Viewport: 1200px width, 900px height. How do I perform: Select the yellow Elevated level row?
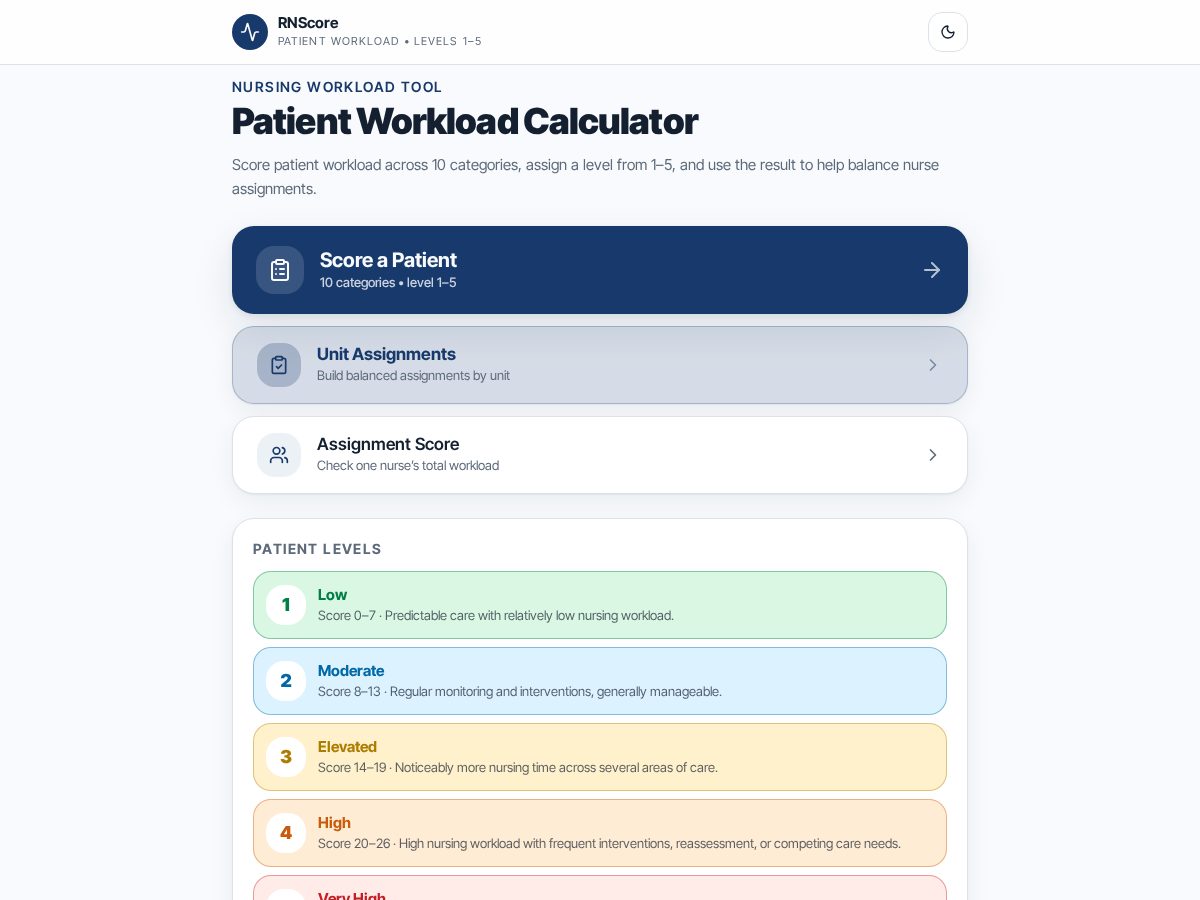[600, 757]
